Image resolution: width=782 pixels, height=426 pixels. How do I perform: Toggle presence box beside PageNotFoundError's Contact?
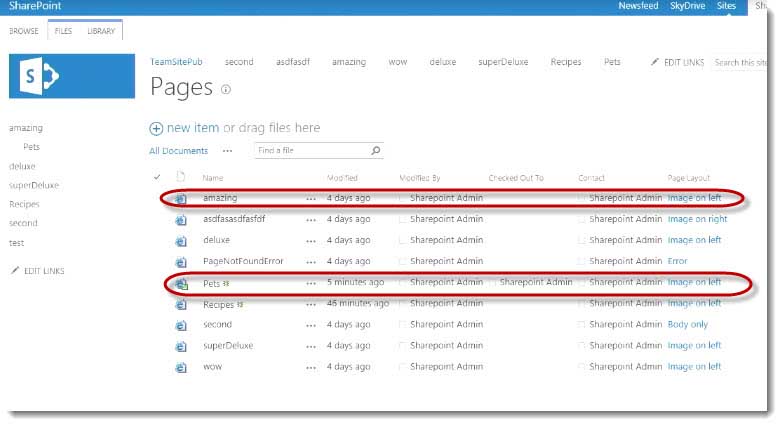point(582,261)
